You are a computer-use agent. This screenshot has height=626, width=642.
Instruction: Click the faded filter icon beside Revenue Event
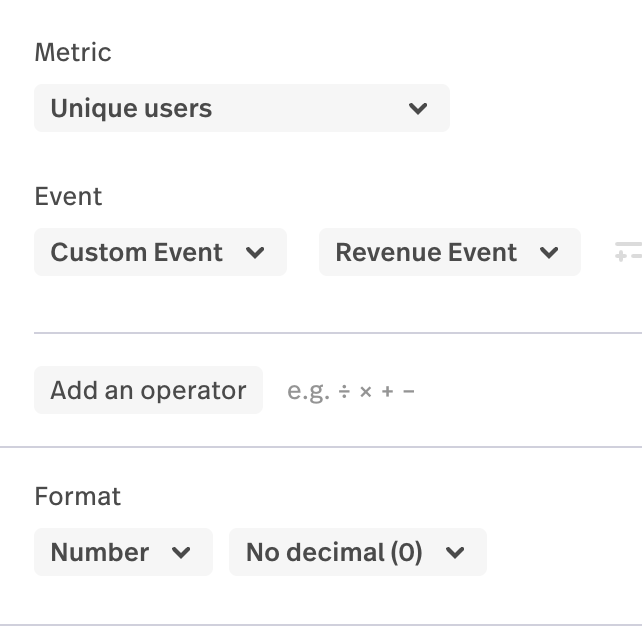click(x=627, y=252)
